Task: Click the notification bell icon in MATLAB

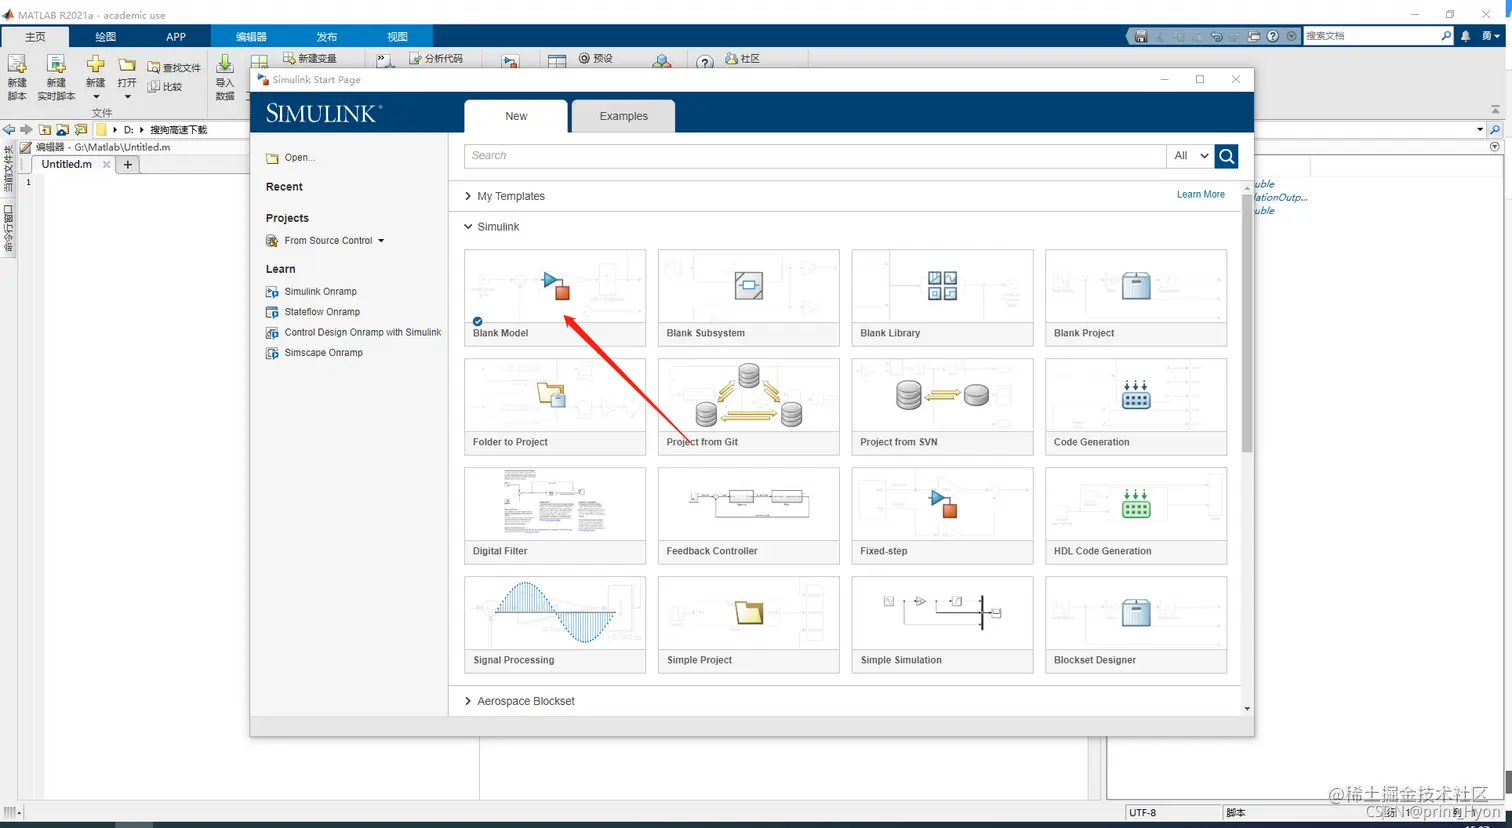Action: tap(1466, 36)
